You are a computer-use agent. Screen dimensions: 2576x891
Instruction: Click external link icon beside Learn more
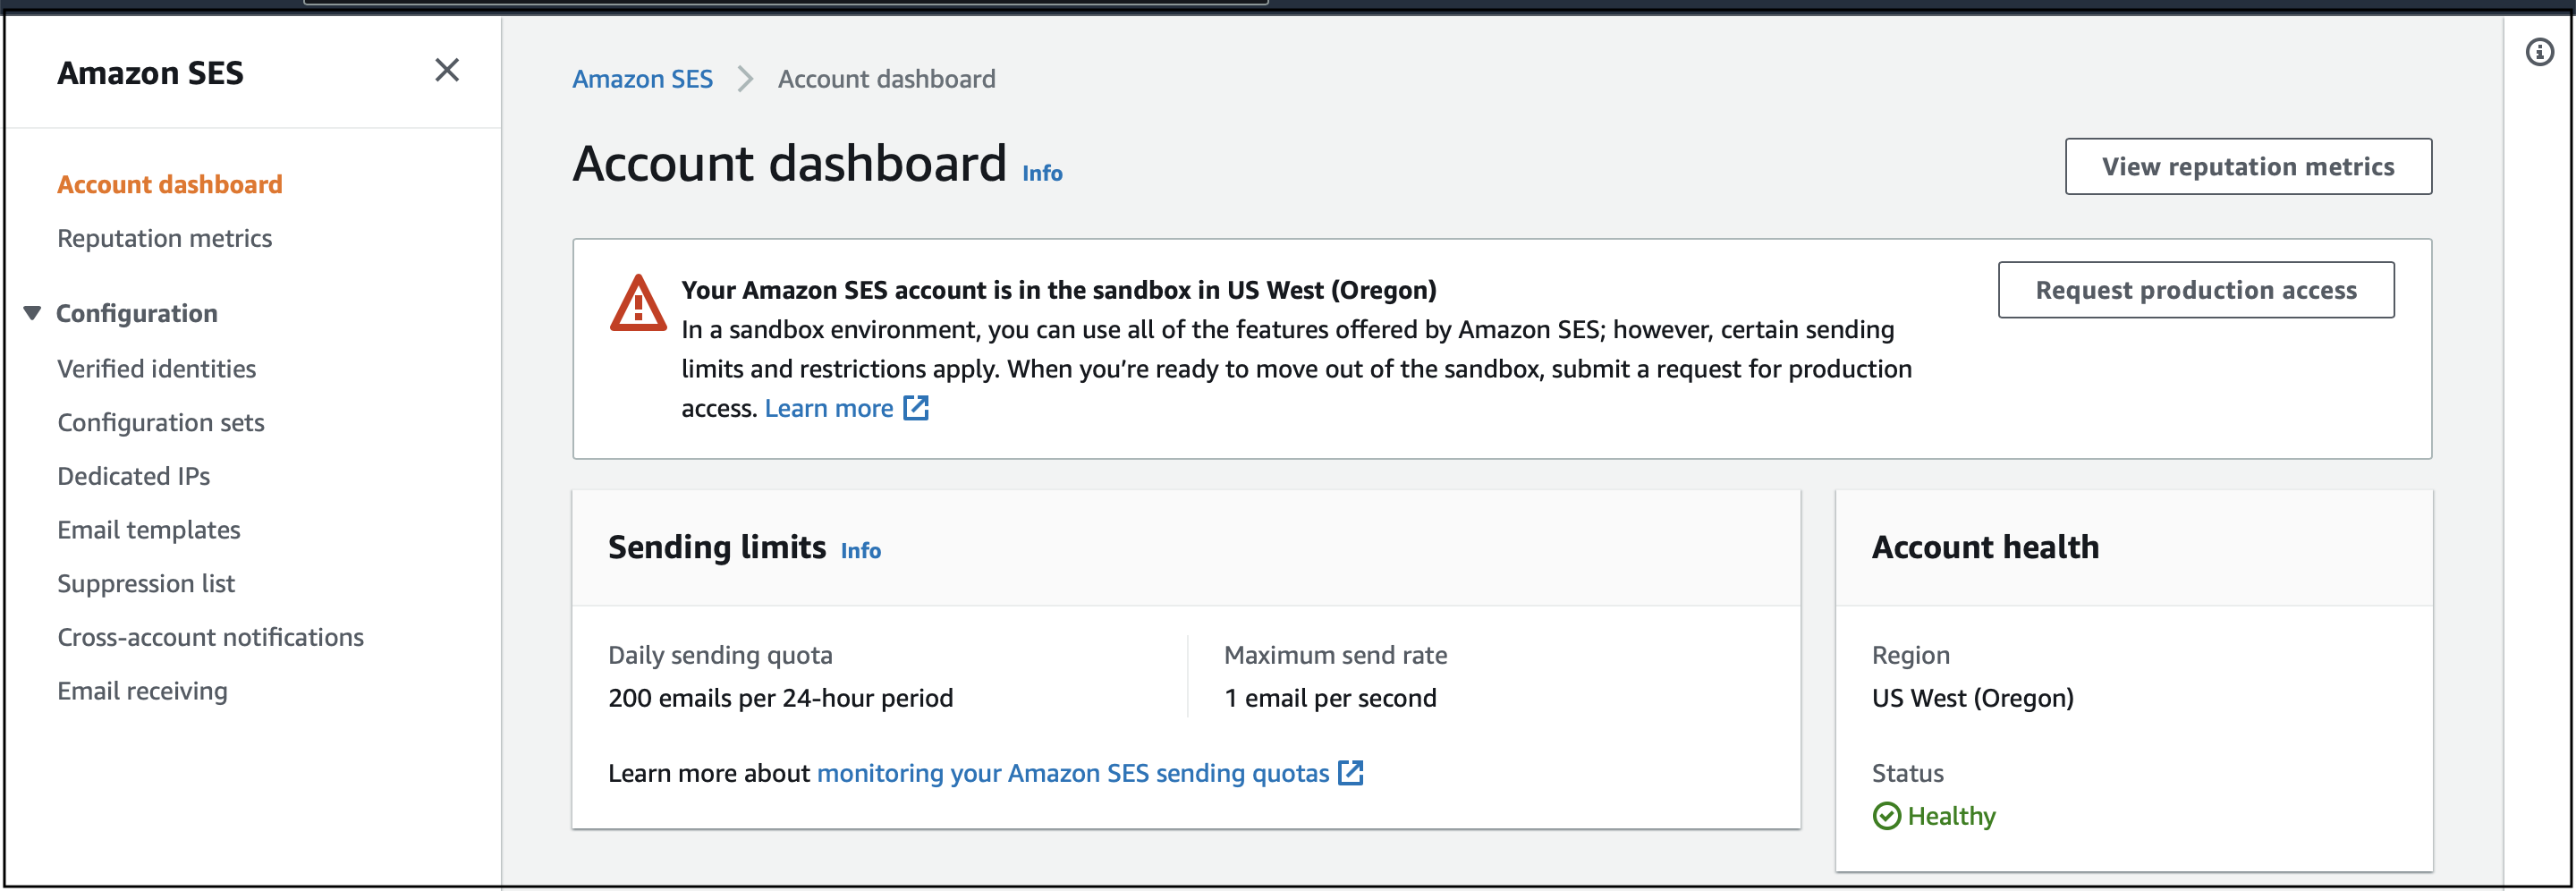(916, 408)
